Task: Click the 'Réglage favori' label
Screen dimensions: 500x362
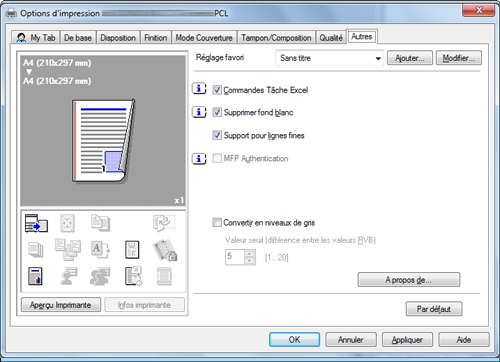Action: pos(220,57)
